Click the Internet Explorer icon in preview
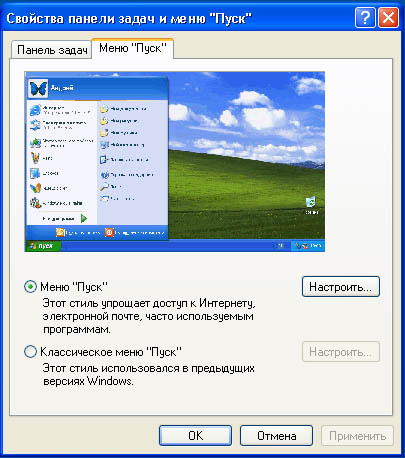This screenshot has width=405, height=458. pos(35,110)
